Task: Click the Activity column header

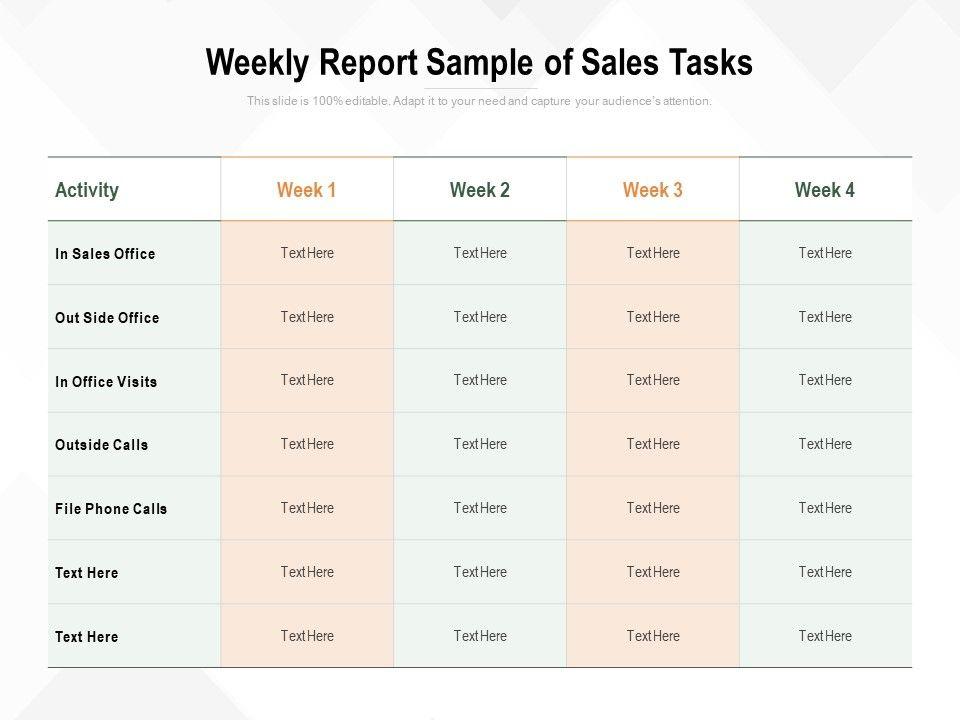Action: pyautogui.click(x=87, y=190)
